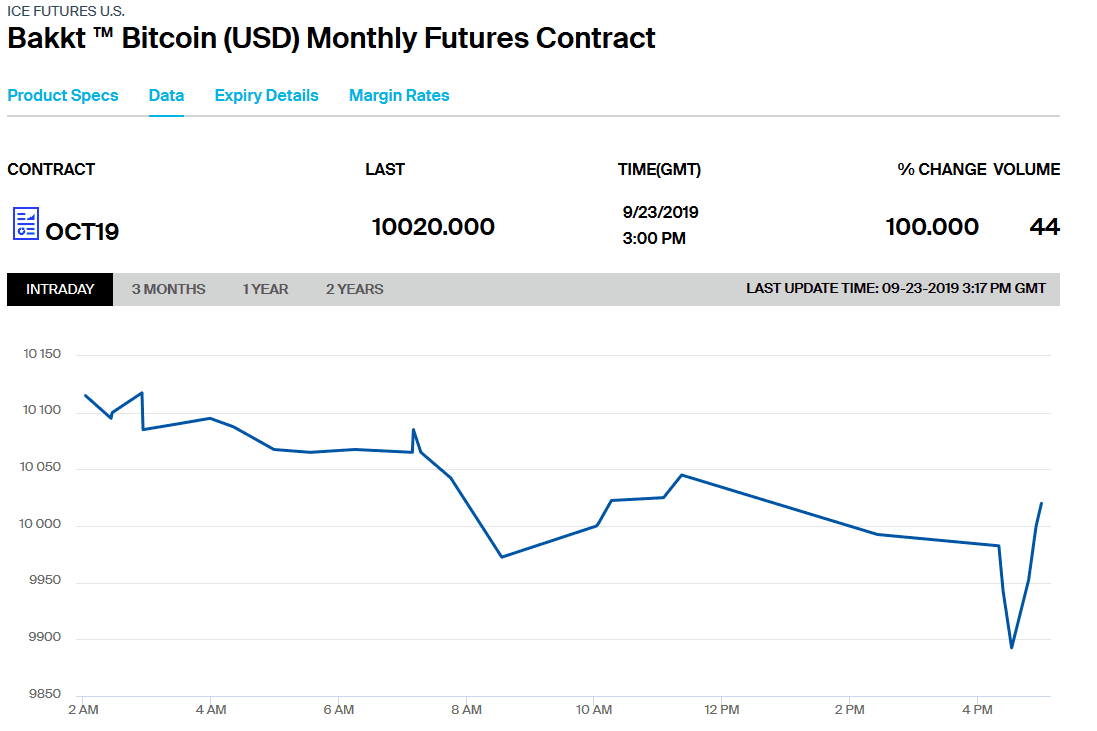Open the Margin Rates tab
This screenshot has height=731, width=1097.
click(399, 96)
